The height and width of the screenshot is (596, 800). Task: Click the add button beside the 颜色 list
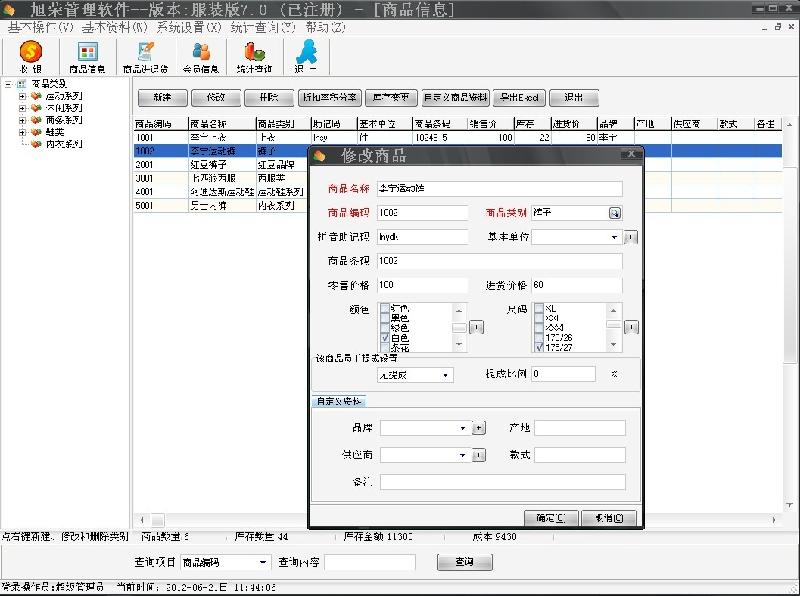pyautogui.click(x=476, y=326)
